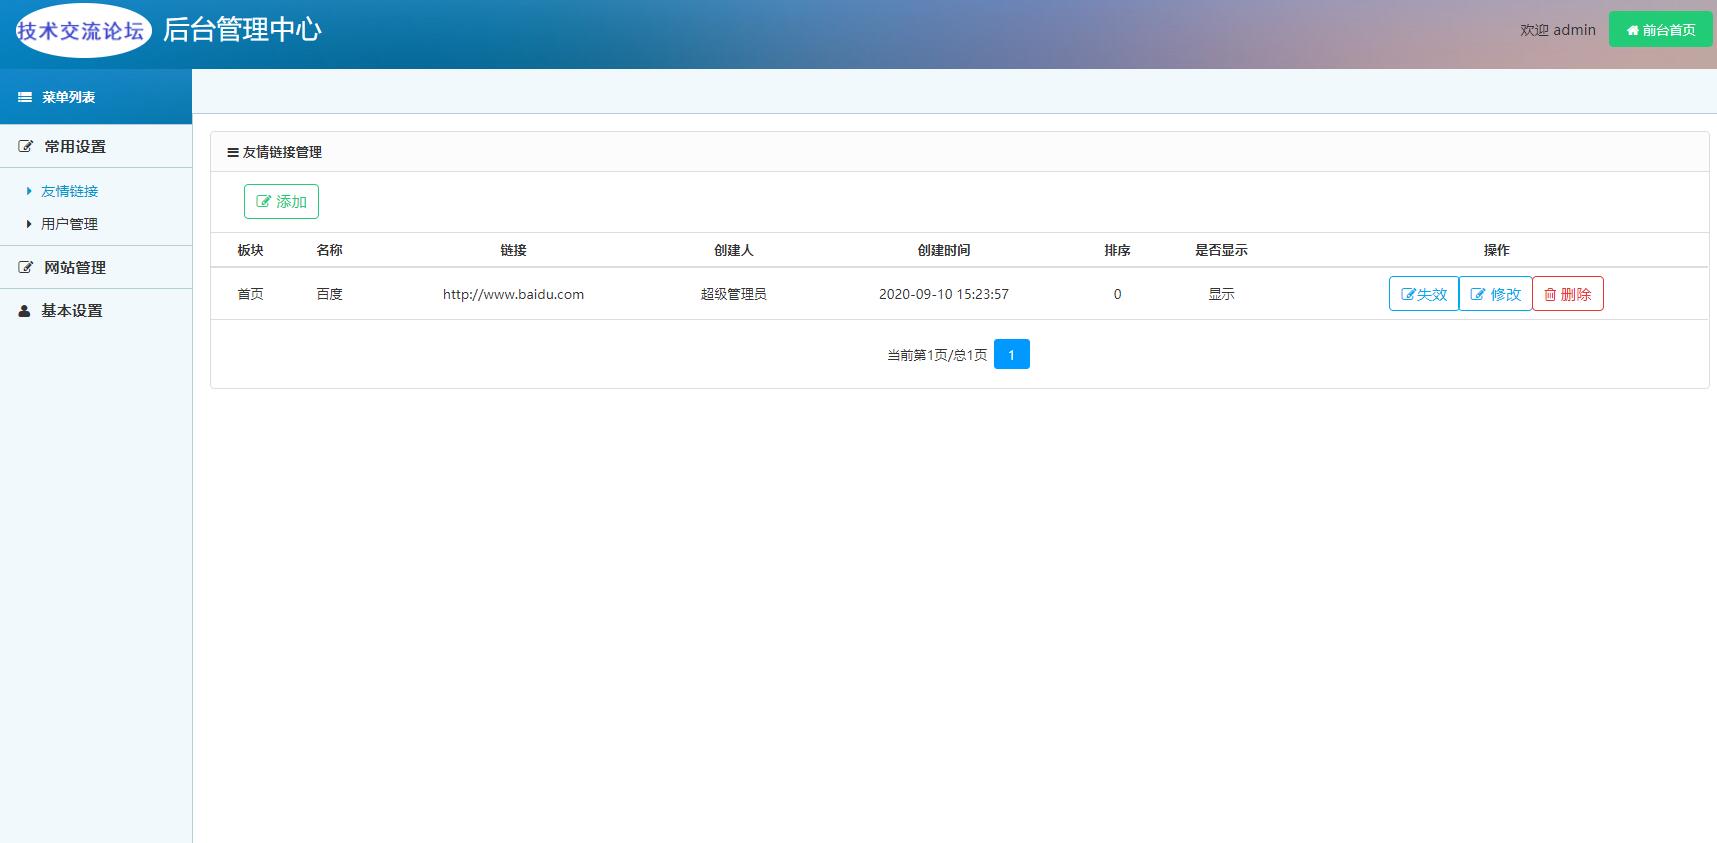Click the 是否显示 column header
Image resolution: width=1717 pixels, height=843 pixels.
(x=1221, y=250)
